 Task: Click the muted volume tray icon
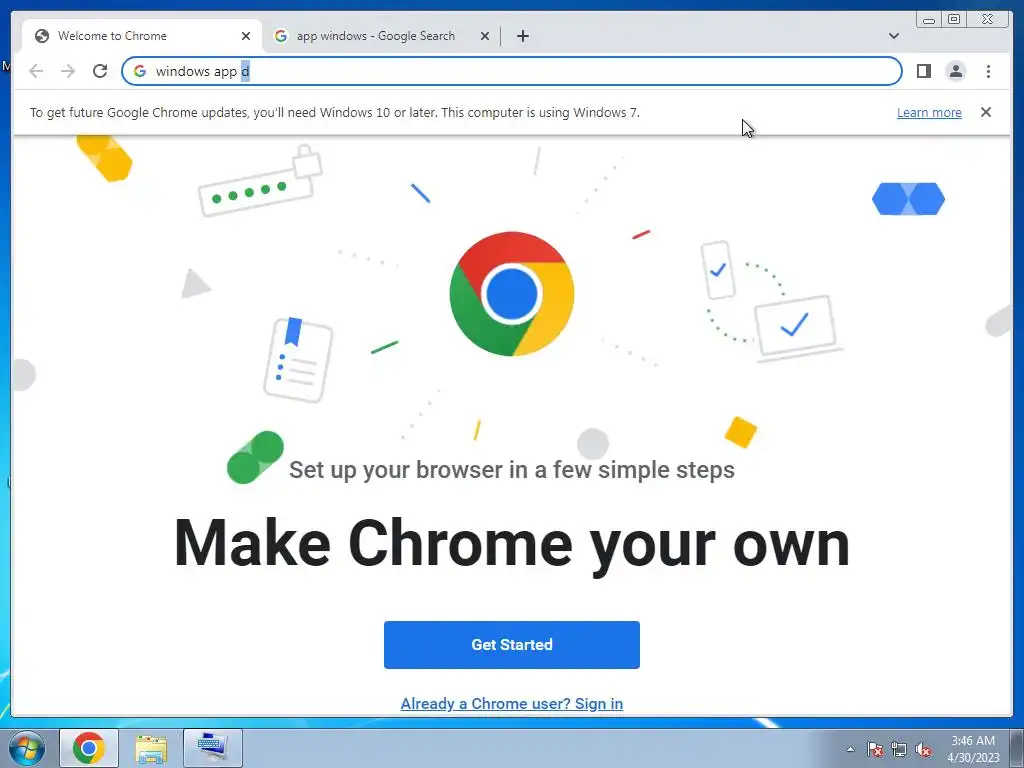923,749
